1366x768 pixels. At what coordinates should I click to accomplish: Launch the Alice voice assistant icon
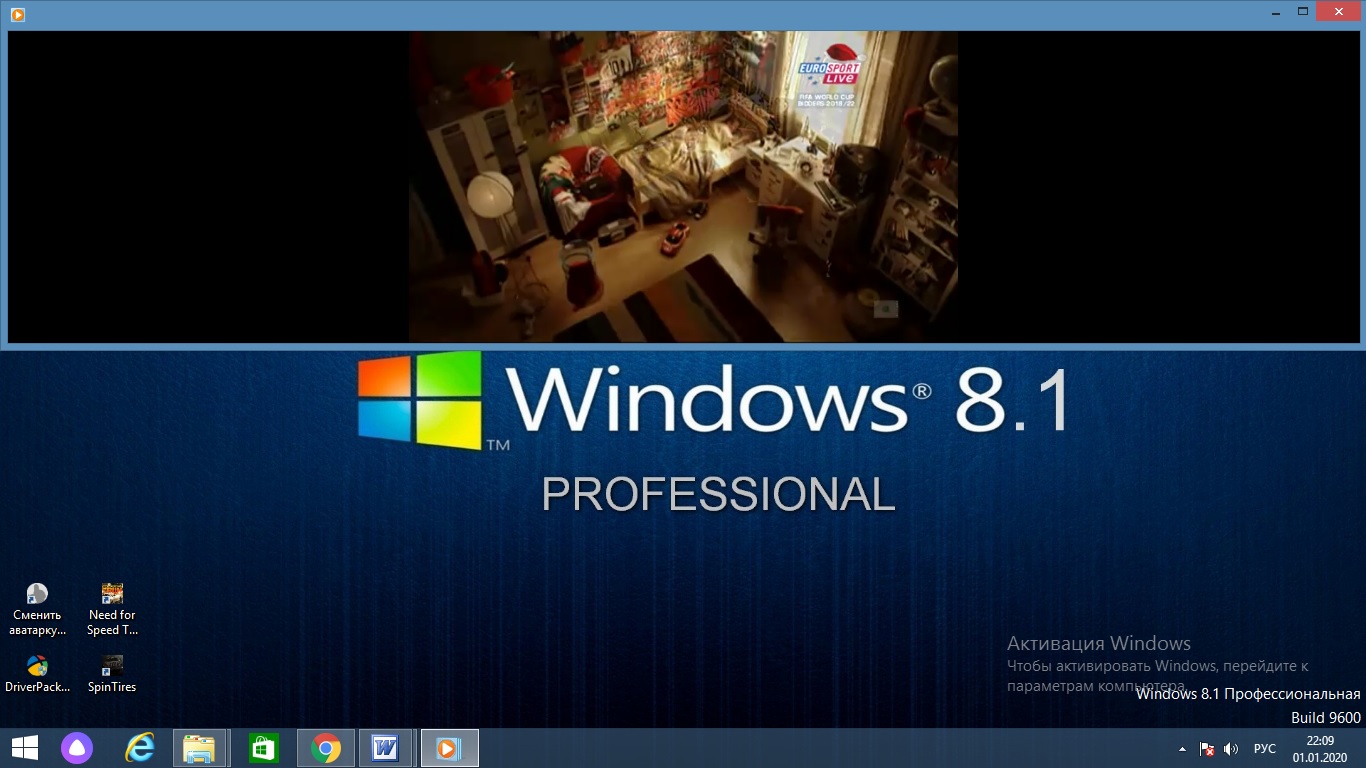(77, 748)
